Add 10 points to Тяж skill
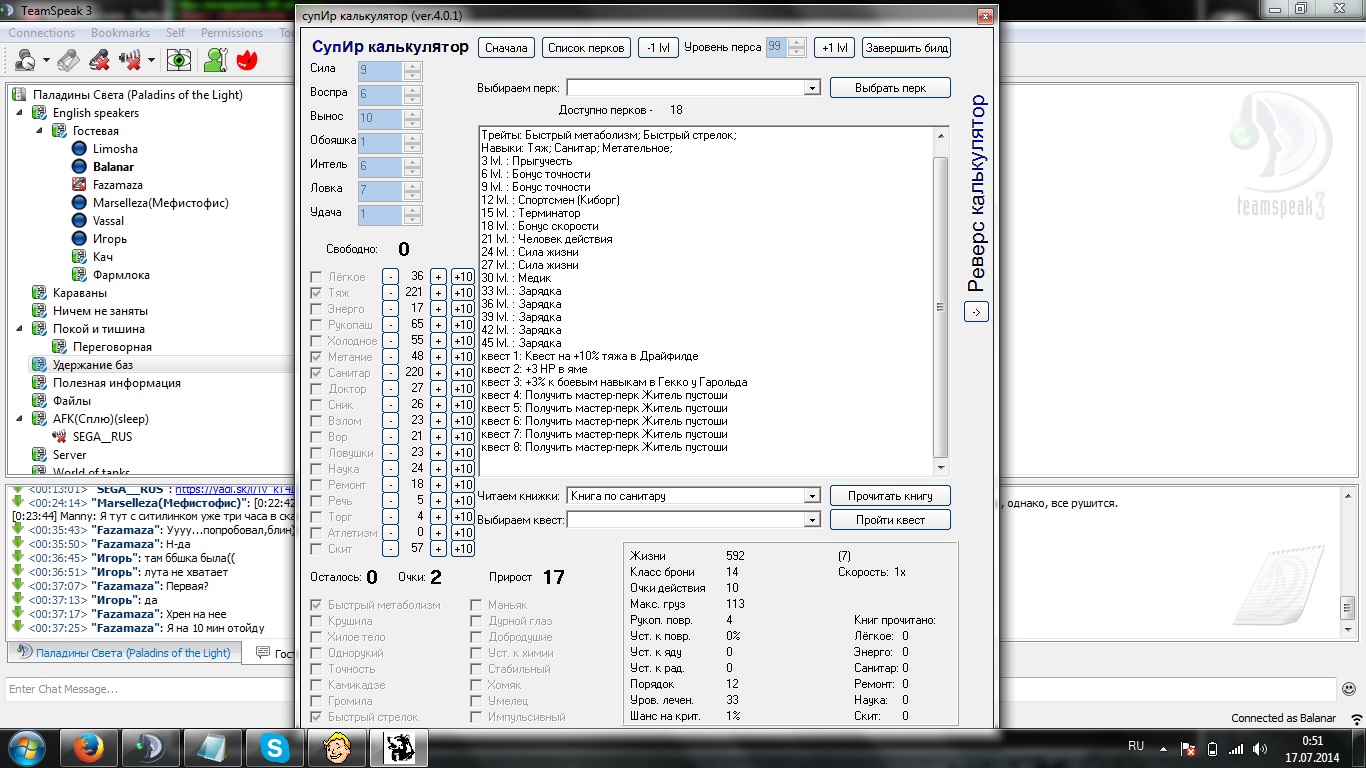The height and width of the screenshot is (768, 1366). (462, 293)
